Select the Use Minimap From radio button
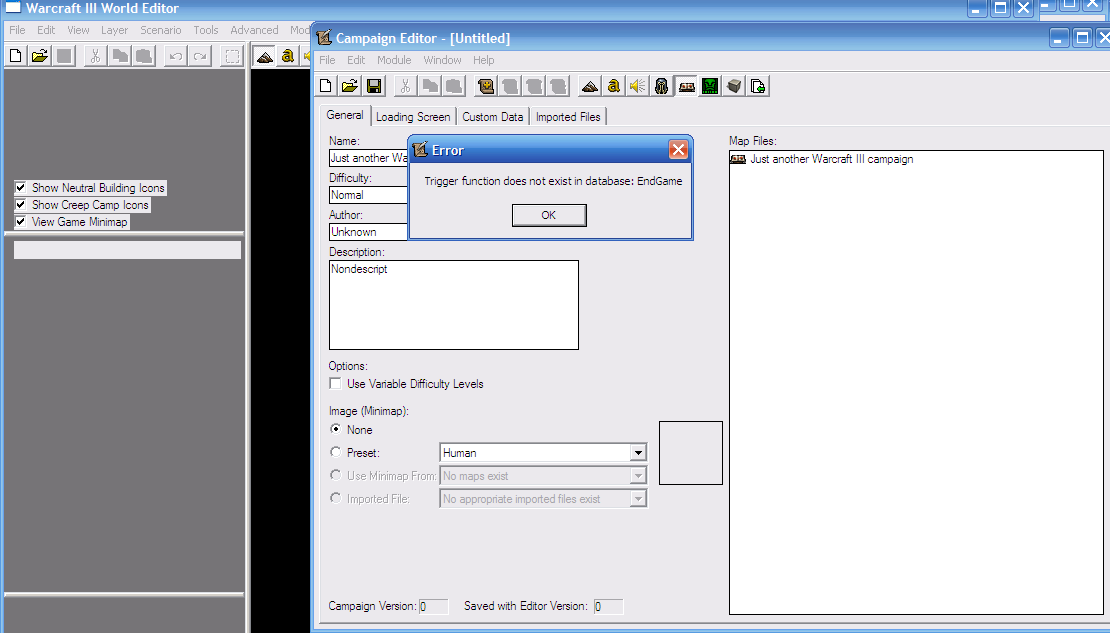This screenshot has height=633, width=1110. [336, 475]
